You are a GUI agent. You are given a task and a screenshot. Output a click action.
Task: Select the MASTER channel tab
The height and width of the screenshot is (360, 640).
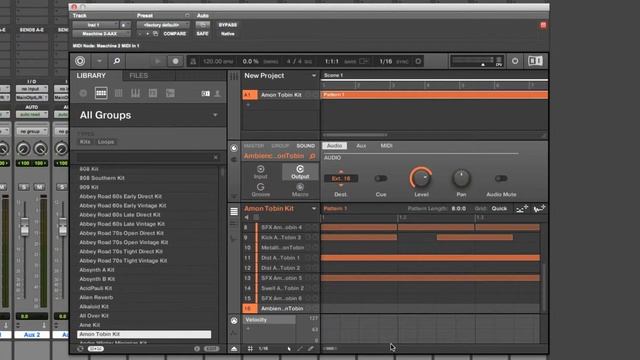(x=254, y=146)
